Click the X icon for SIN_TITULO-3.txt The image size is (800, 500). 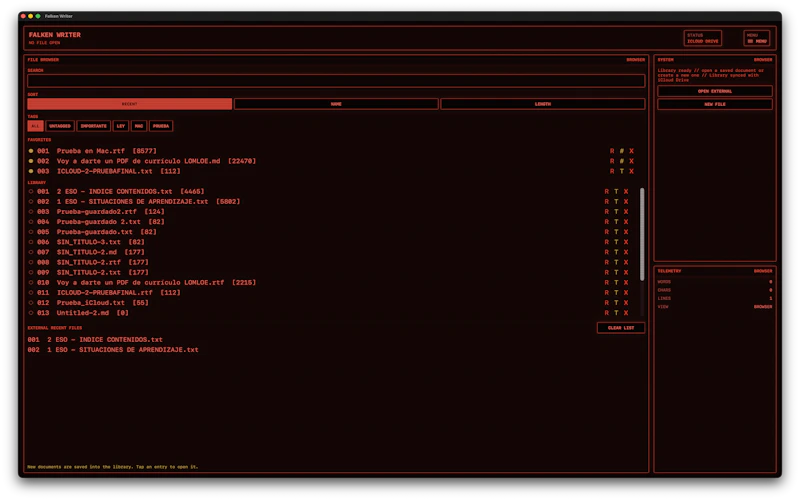[x=626, y=242]
